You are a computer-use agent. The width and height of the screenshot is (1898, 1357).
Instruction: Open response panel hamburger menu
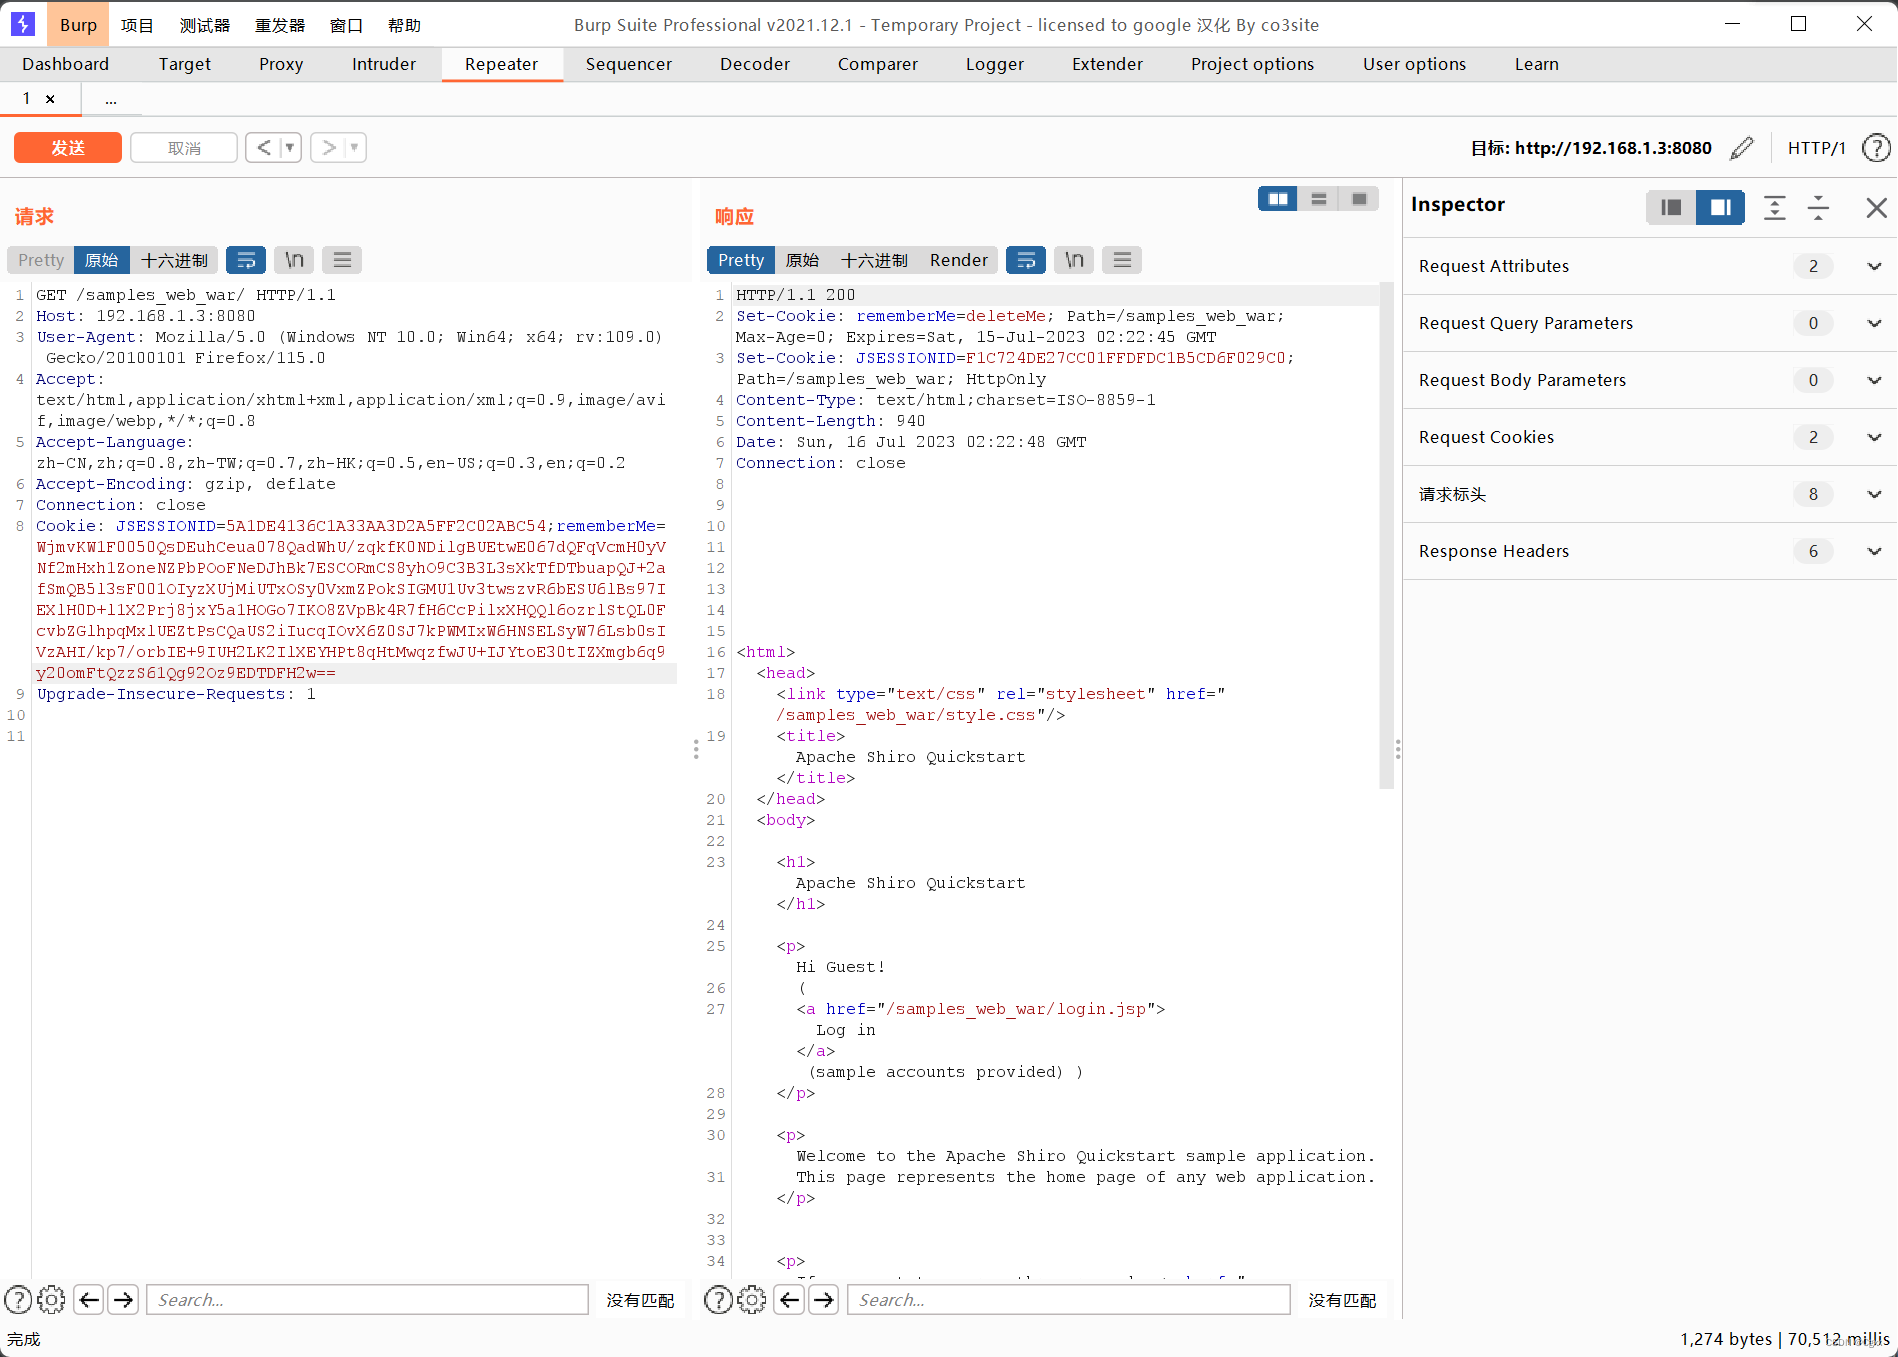[1122, 260]
